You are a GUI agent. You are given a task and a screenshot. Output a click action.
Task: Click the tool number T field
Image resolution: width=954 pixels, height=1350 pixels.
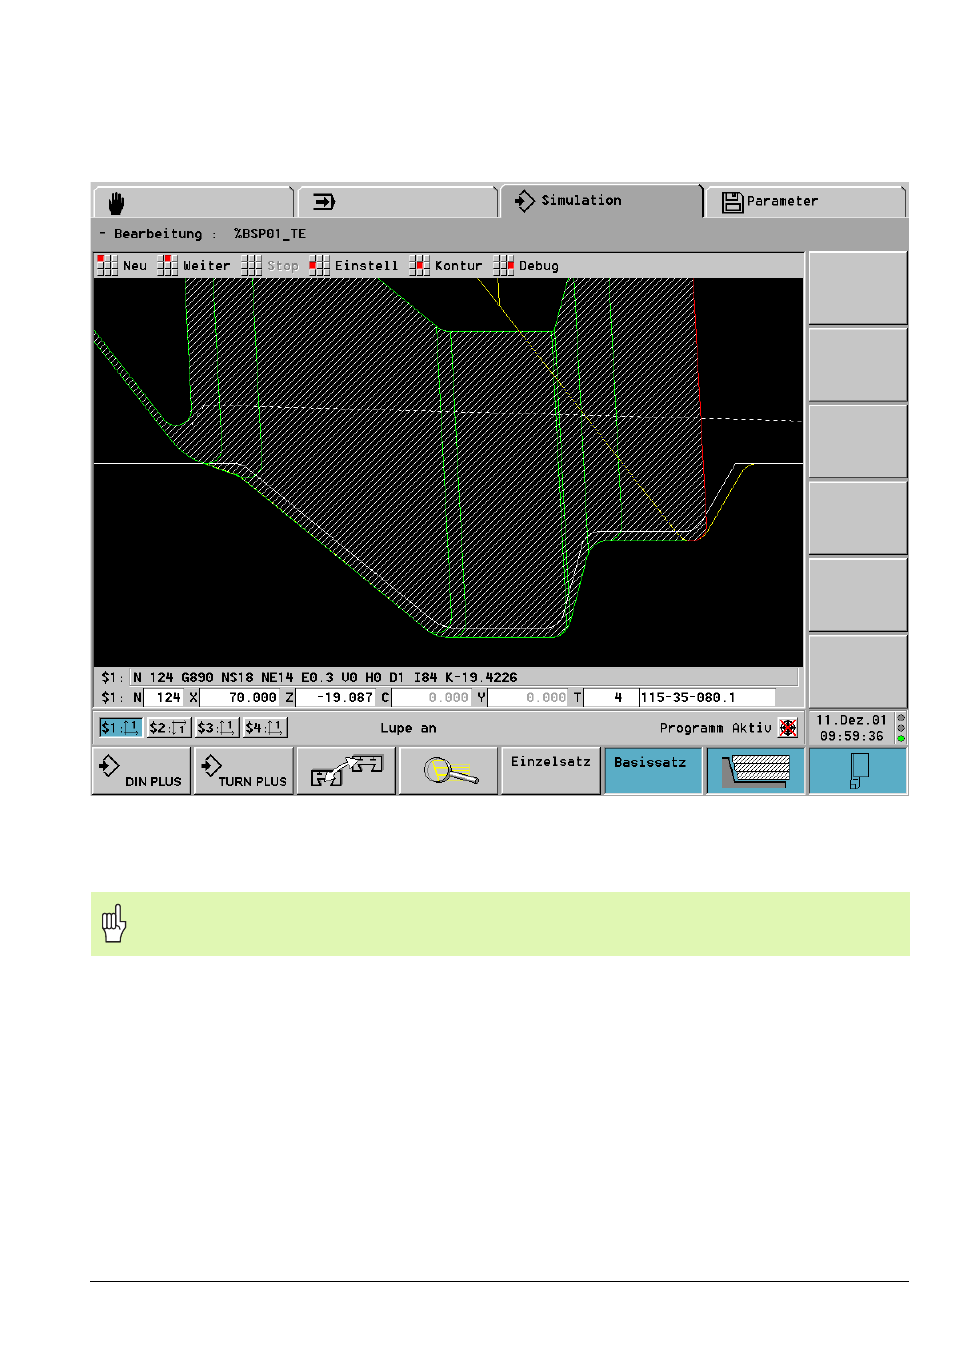(x=610, y=698)
